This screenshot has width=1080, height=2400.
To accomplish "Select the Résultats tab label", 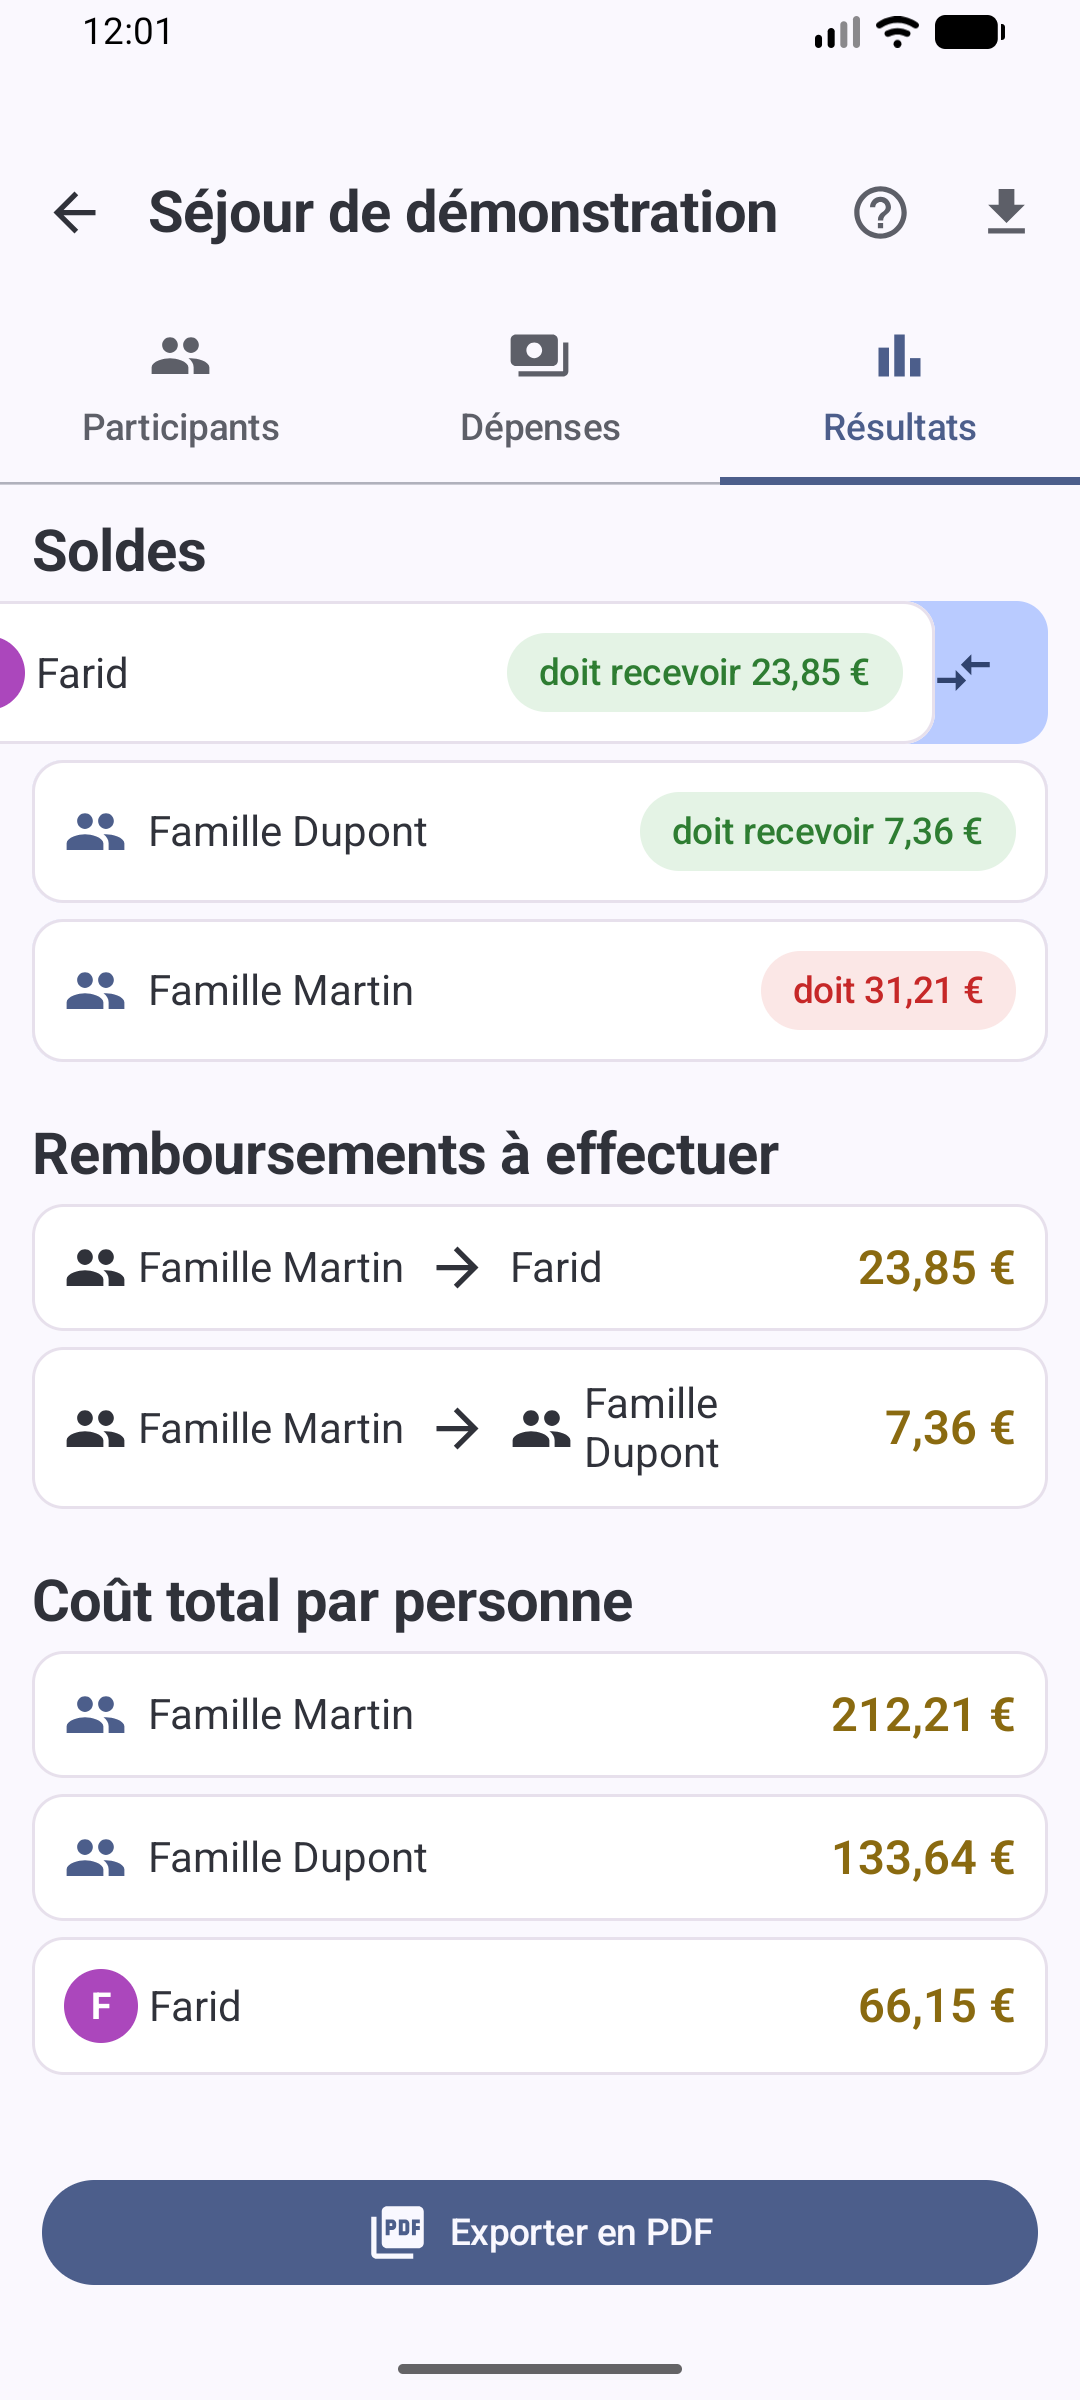I will (899, 427).
